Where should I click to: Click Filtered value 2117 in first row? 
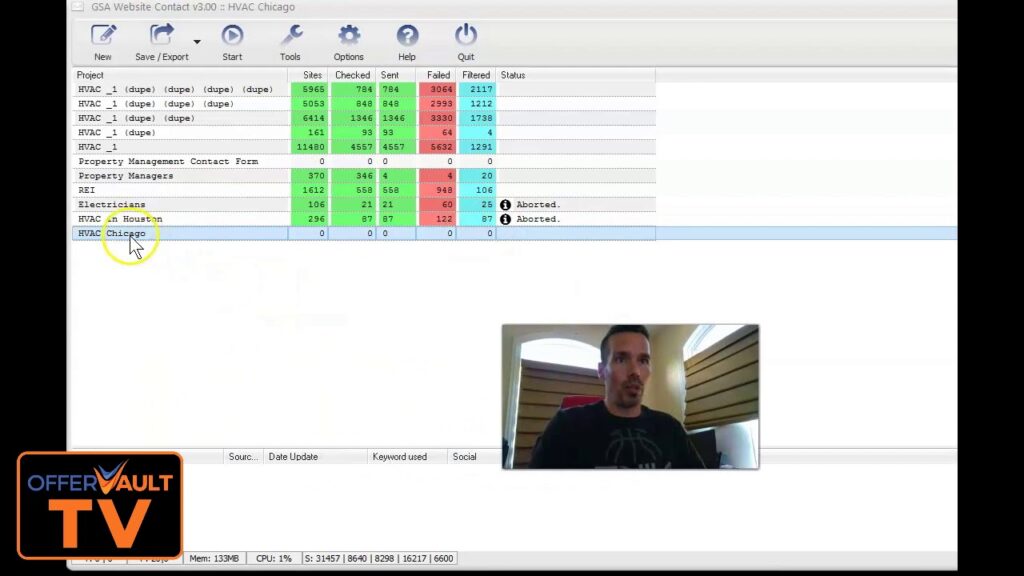click(481, 89)
